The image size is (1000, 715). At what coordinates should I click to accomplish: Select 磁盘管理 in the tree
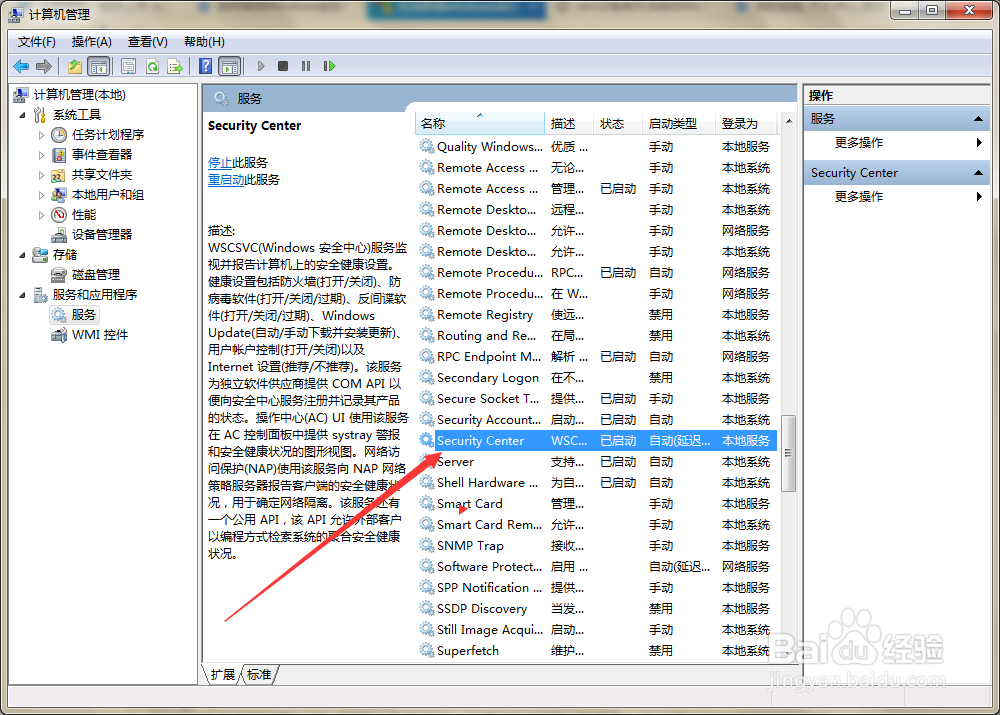pyautogui.click(x=96, y=274)
